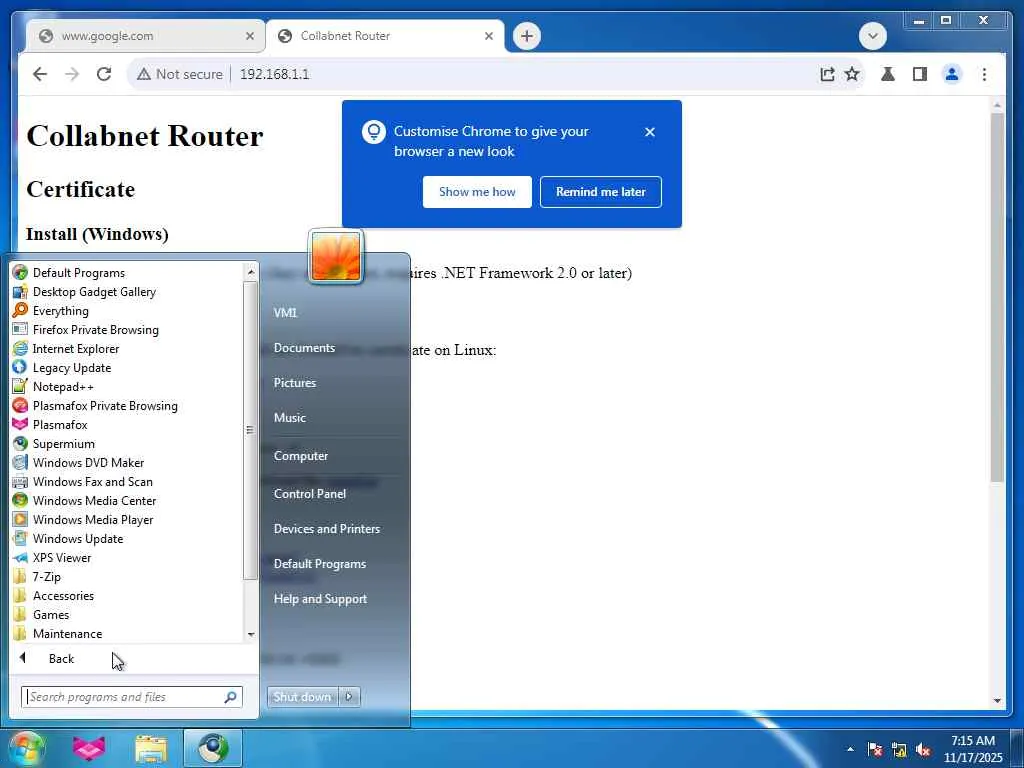Click the 192.168.1.1 address bar
The height and width of the screenshot is (768, 1024).
coord(274,74)
